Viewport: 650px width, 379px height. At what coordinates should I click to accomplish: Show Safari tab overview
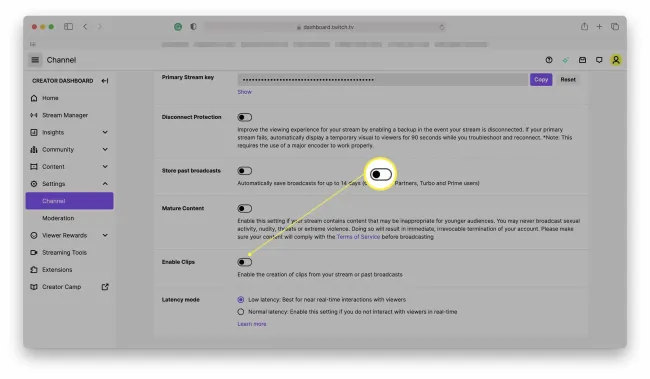615,27
